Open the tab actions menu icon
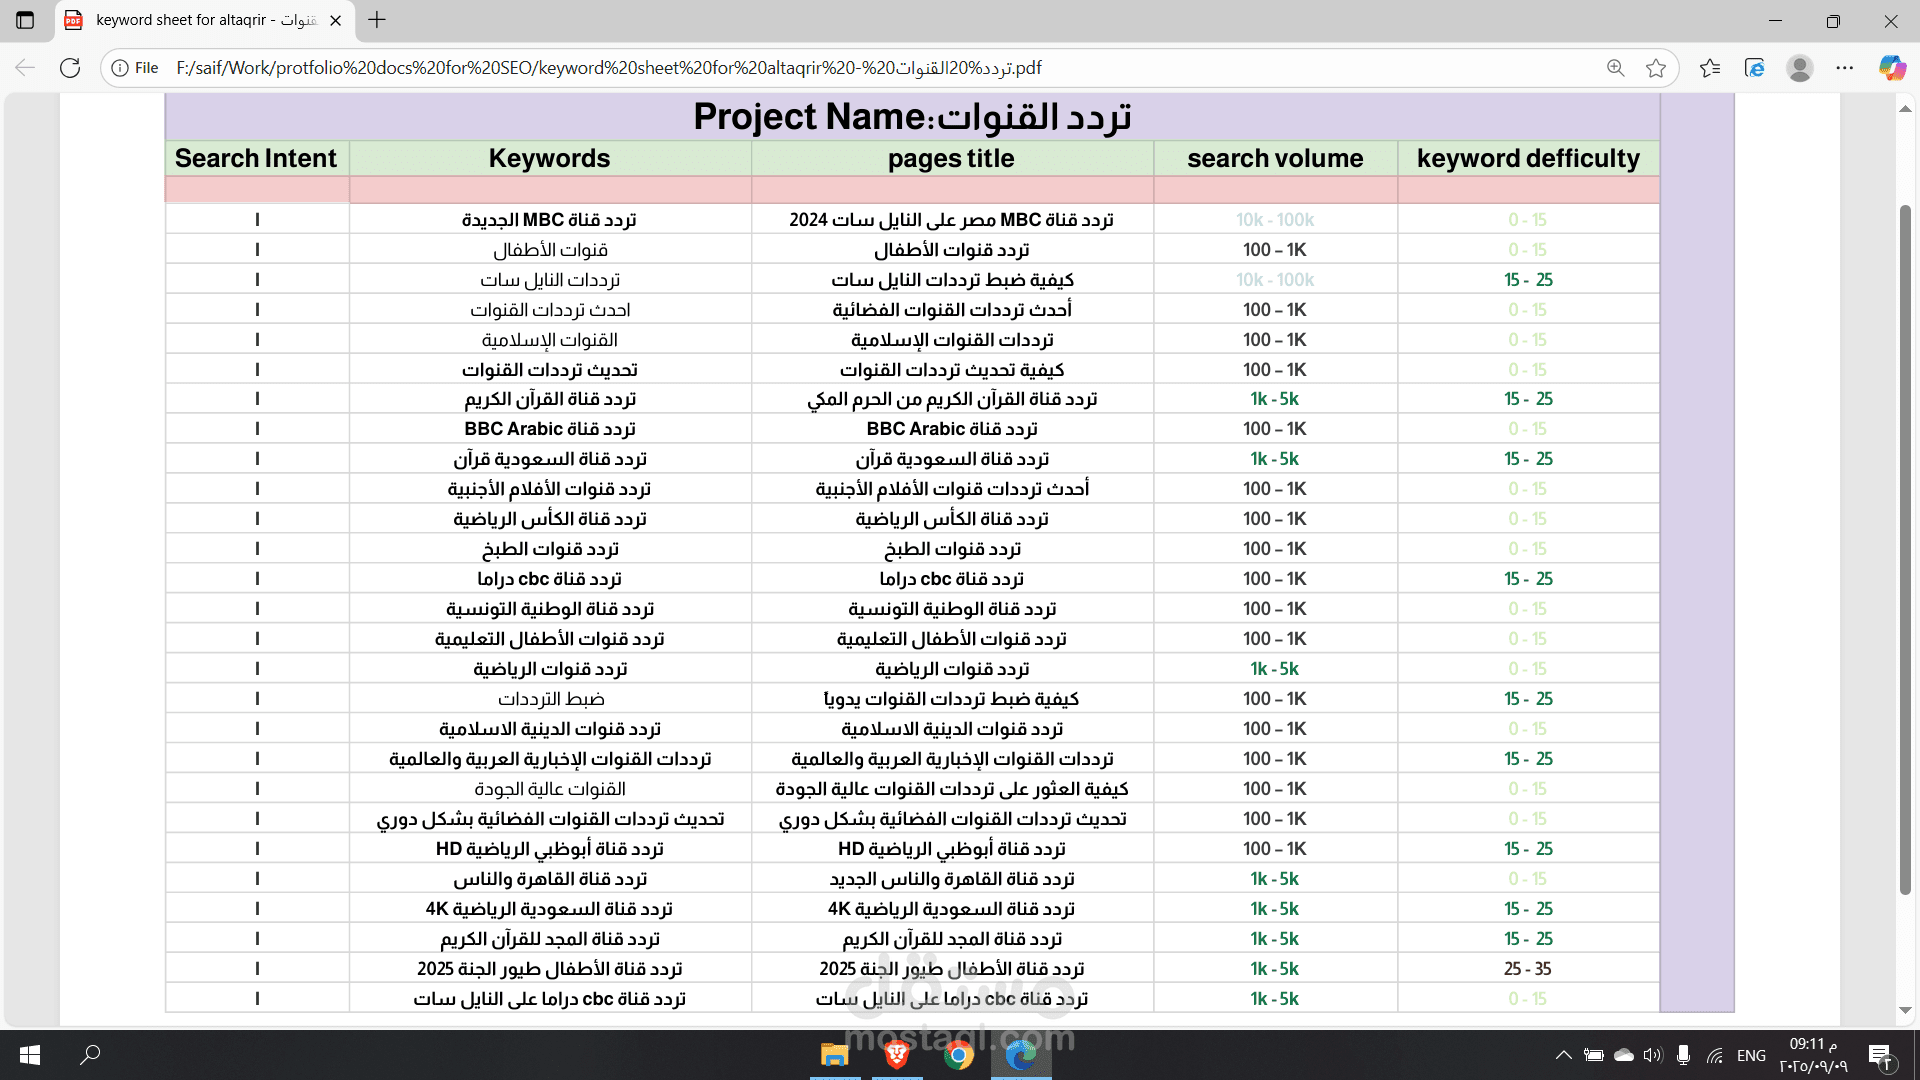This screenshot has height=1080, width=1920. tap(25, 20)
